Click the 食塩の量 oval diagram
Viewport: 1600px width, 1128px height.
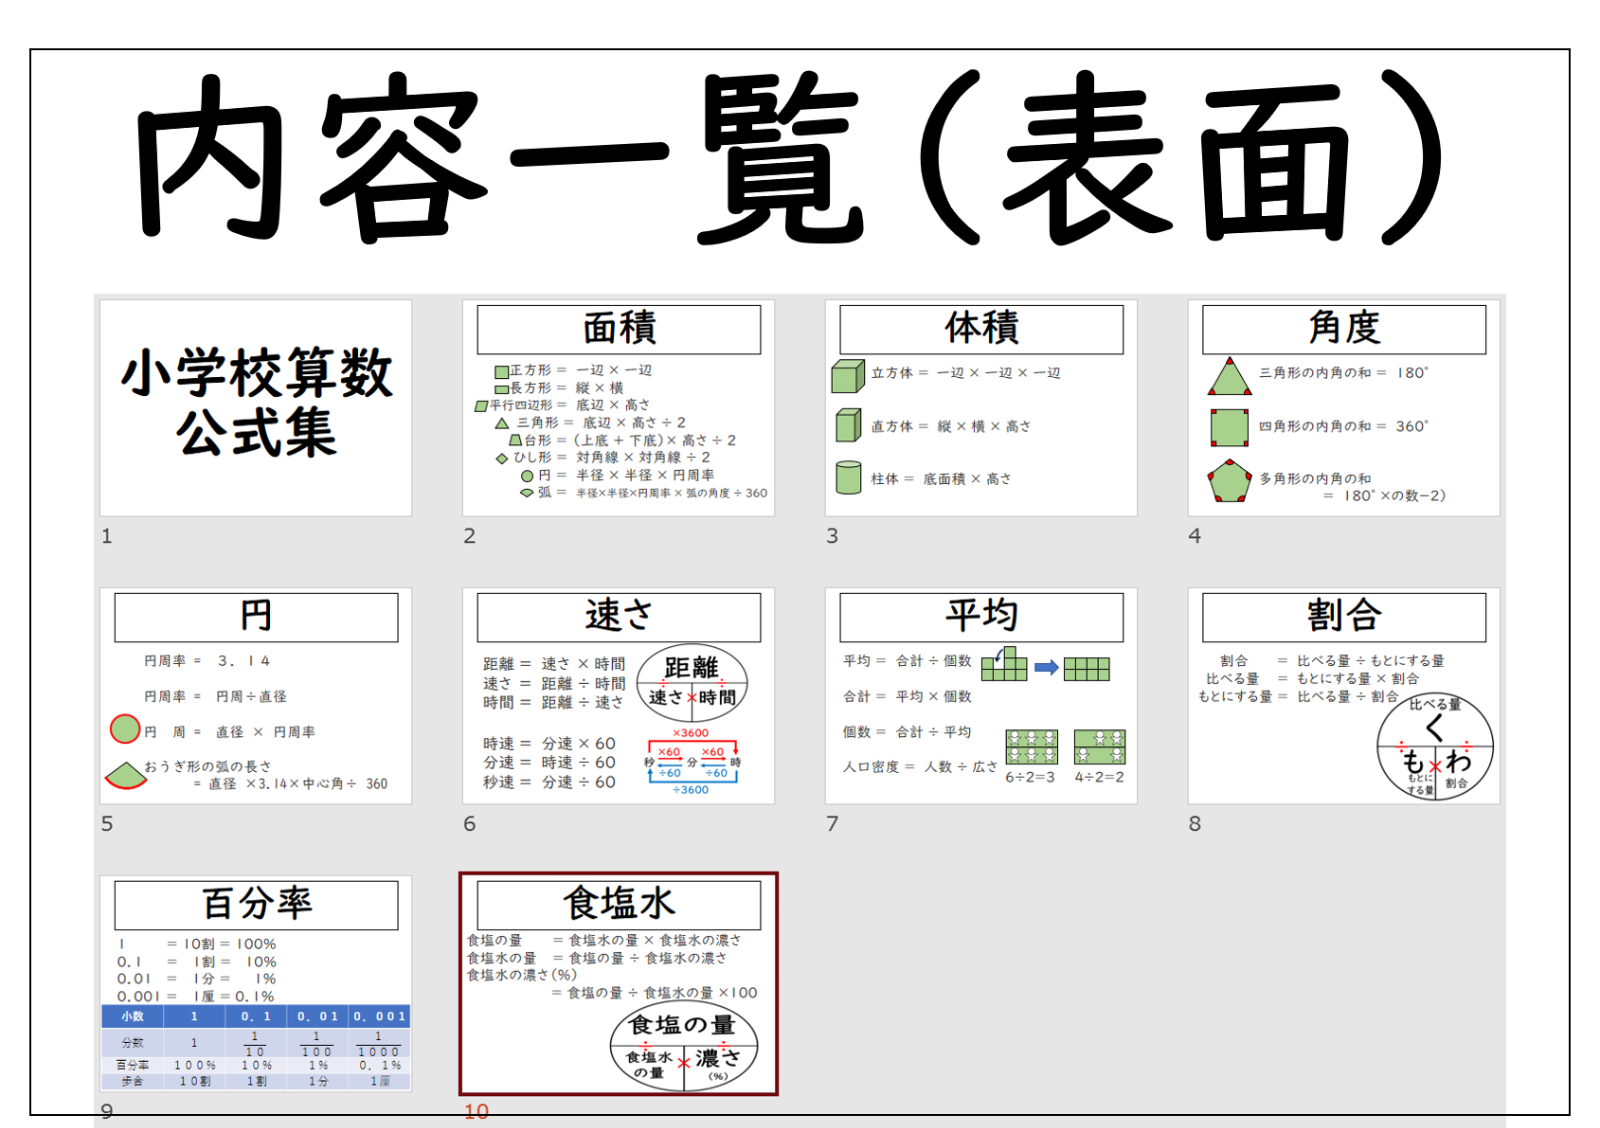[x=684, y=1046]
